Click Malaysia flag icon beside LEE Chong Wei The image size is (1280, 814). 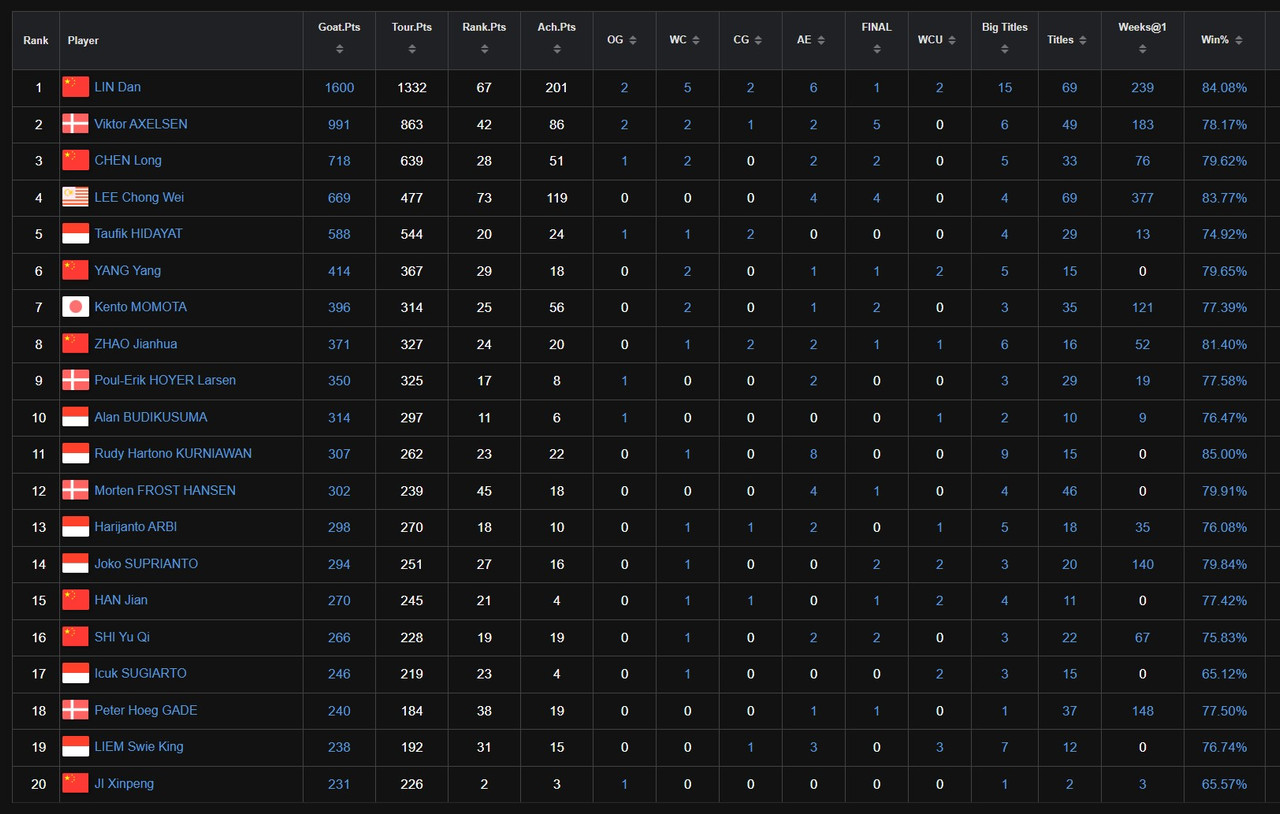coord(75,197)
